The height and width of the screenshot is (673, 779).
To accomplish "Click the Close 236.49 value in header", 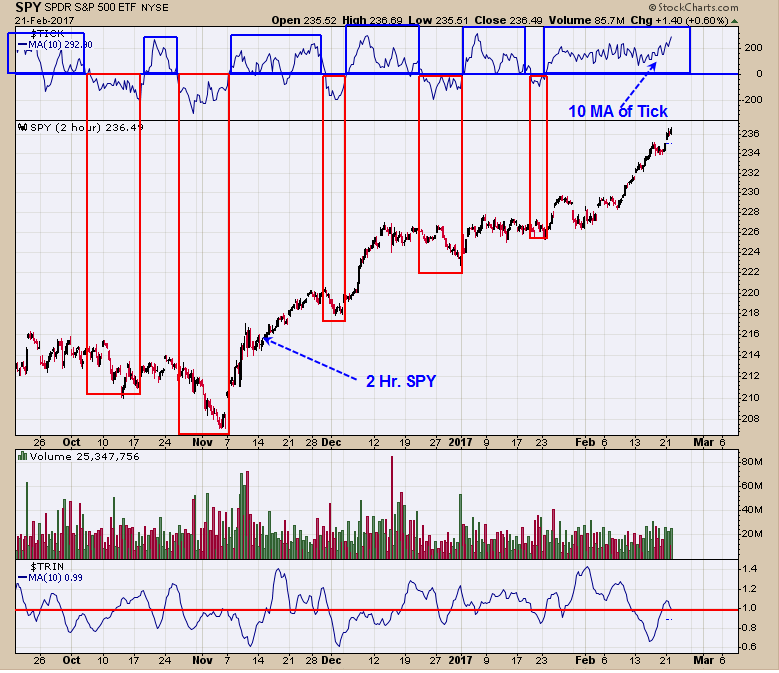I will (x=508, y=20).
